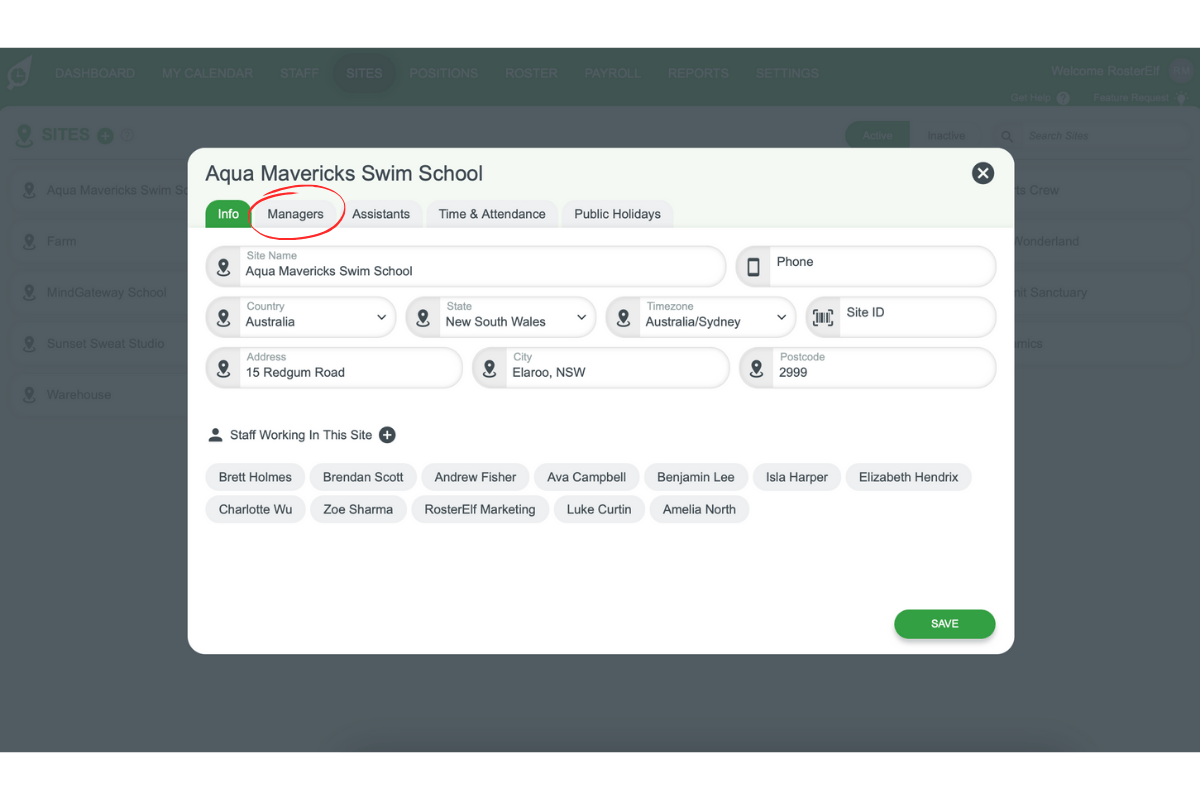Click the location pin icon in Site Name field
The image size is (1200, 800).
(222, 266)
